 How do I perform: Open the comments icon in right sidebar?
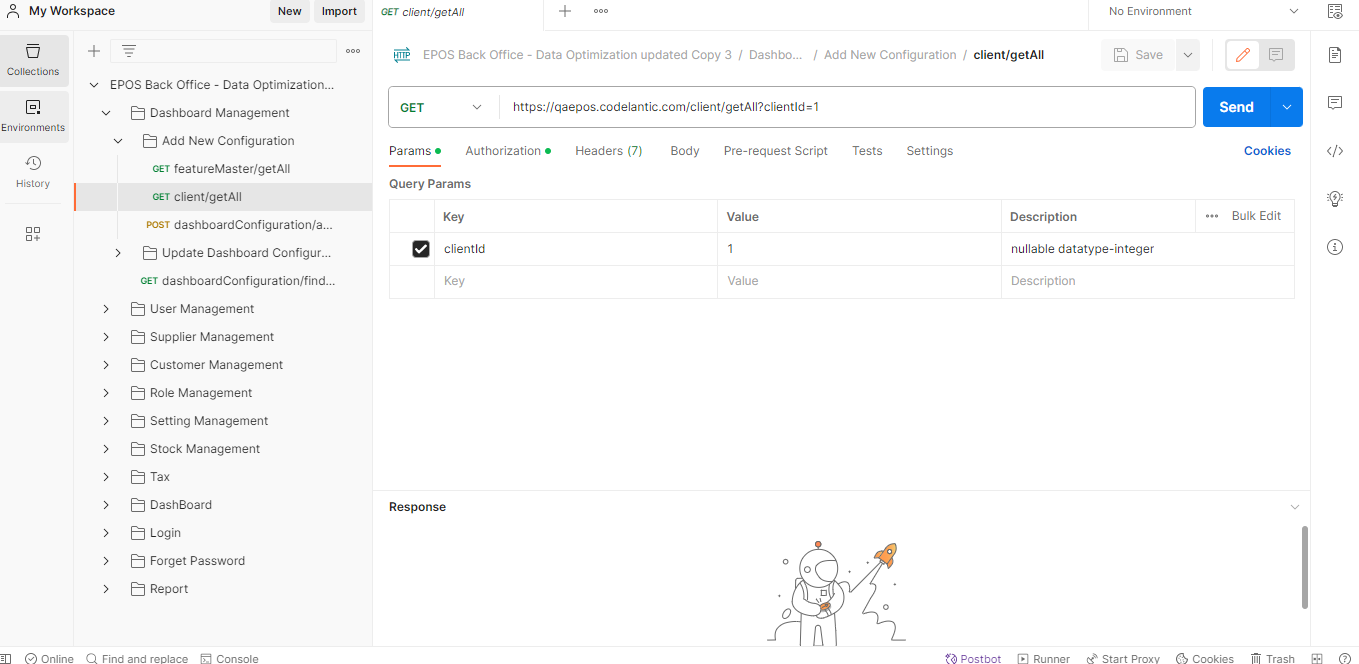[1335, 103]
